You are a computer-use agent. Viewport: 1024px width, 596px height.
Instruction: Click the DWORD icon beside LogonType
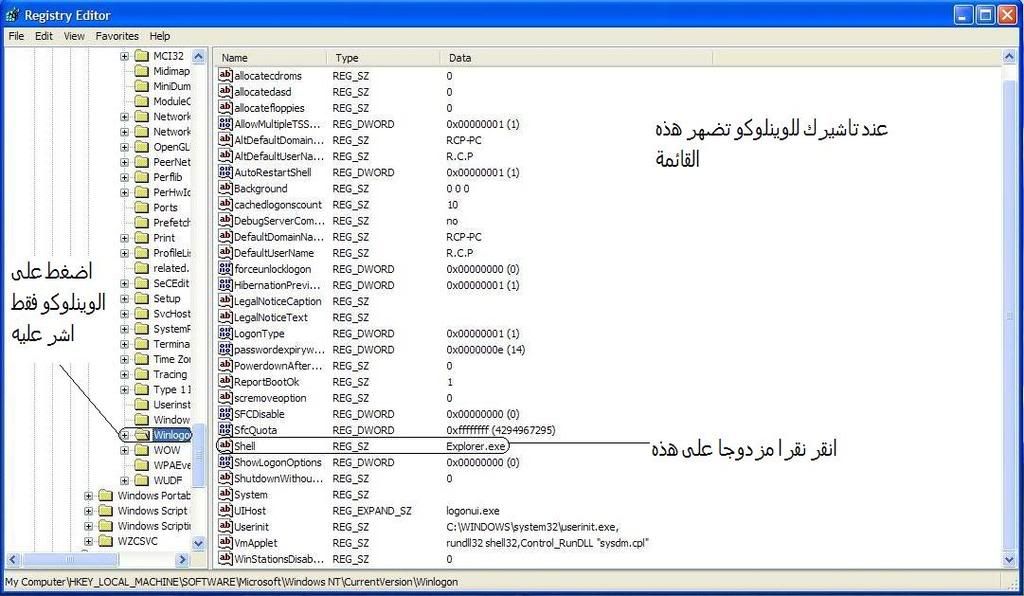(225, 334)
